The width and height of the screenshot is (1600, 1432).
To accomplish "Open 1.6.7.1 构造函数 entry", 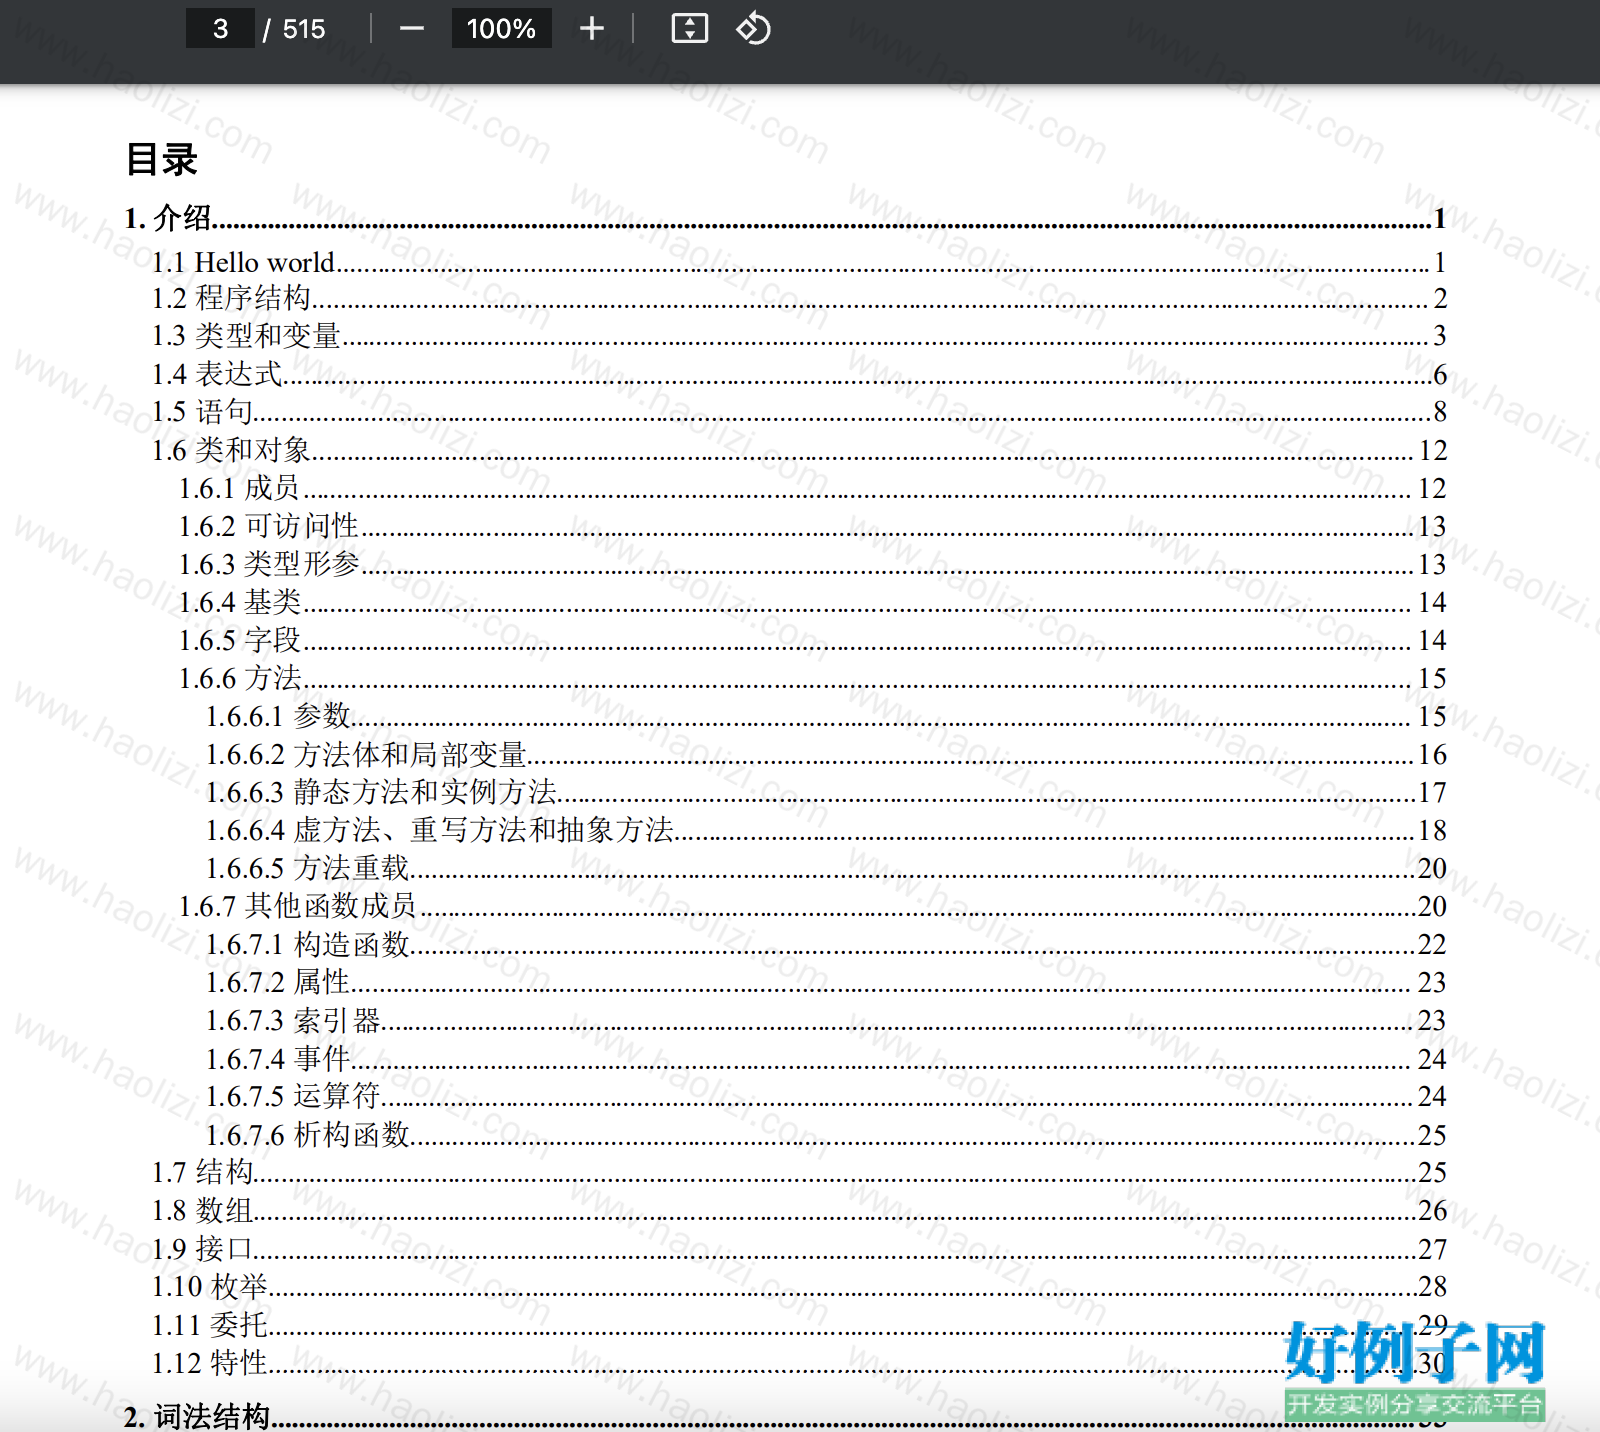I will tap(826, 944).
